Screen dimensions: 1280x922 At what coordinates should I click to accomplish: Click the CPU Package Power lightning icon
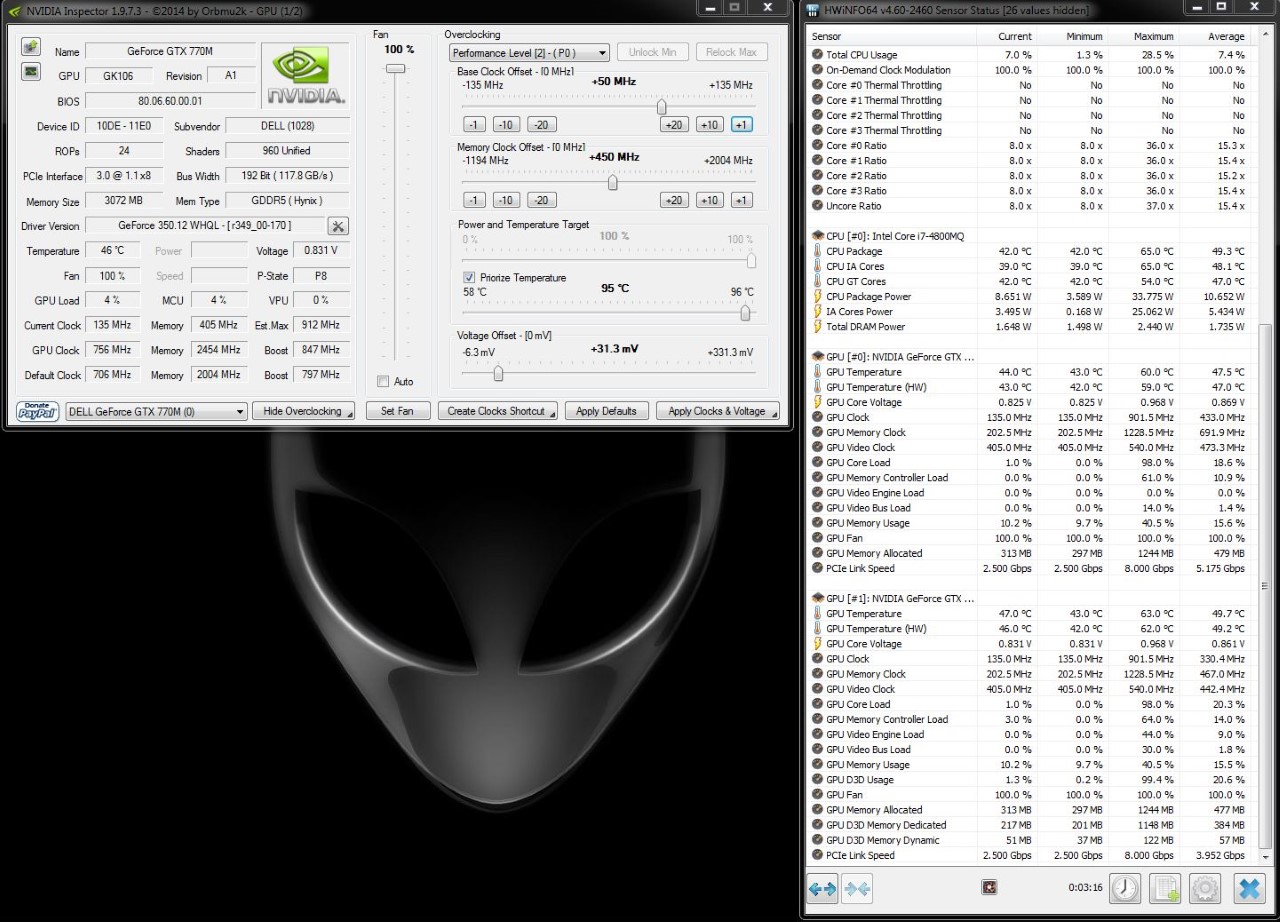click(x=818, y=296)
